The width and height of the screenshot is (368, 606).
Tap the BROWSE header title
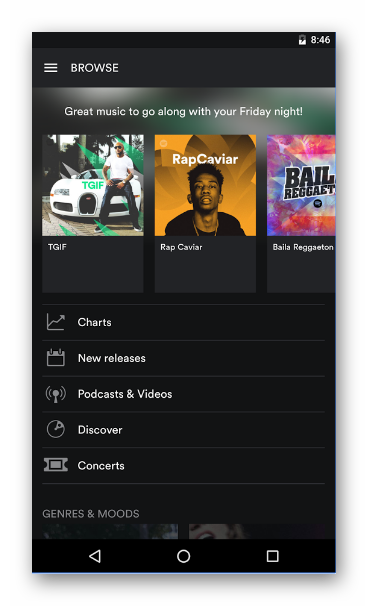coord(95,68)
